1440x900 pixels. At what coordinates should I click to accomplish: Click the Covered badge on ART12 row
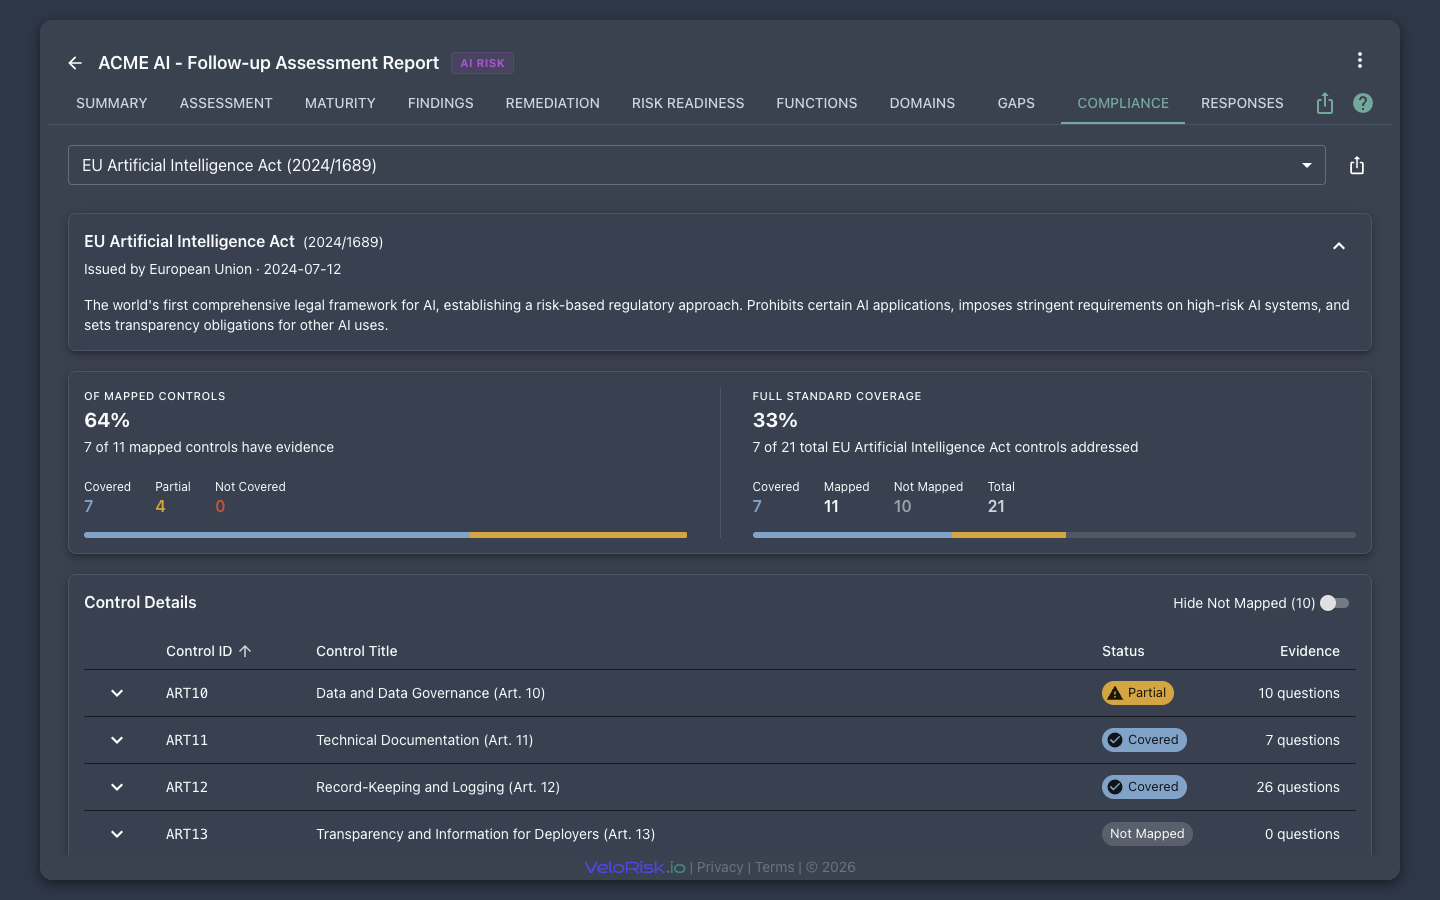tap(1144, 787)
